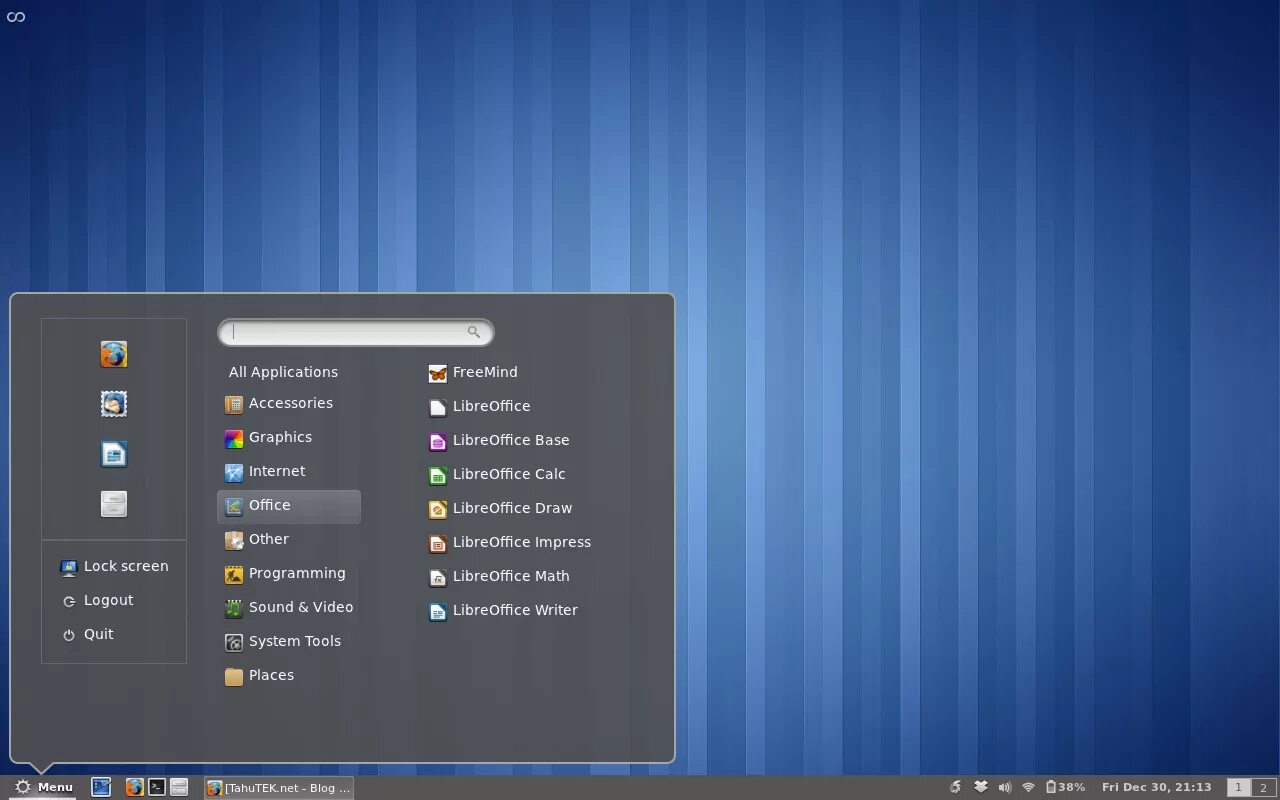Select Quit to shut down
1280x800 pixels.
88,634
